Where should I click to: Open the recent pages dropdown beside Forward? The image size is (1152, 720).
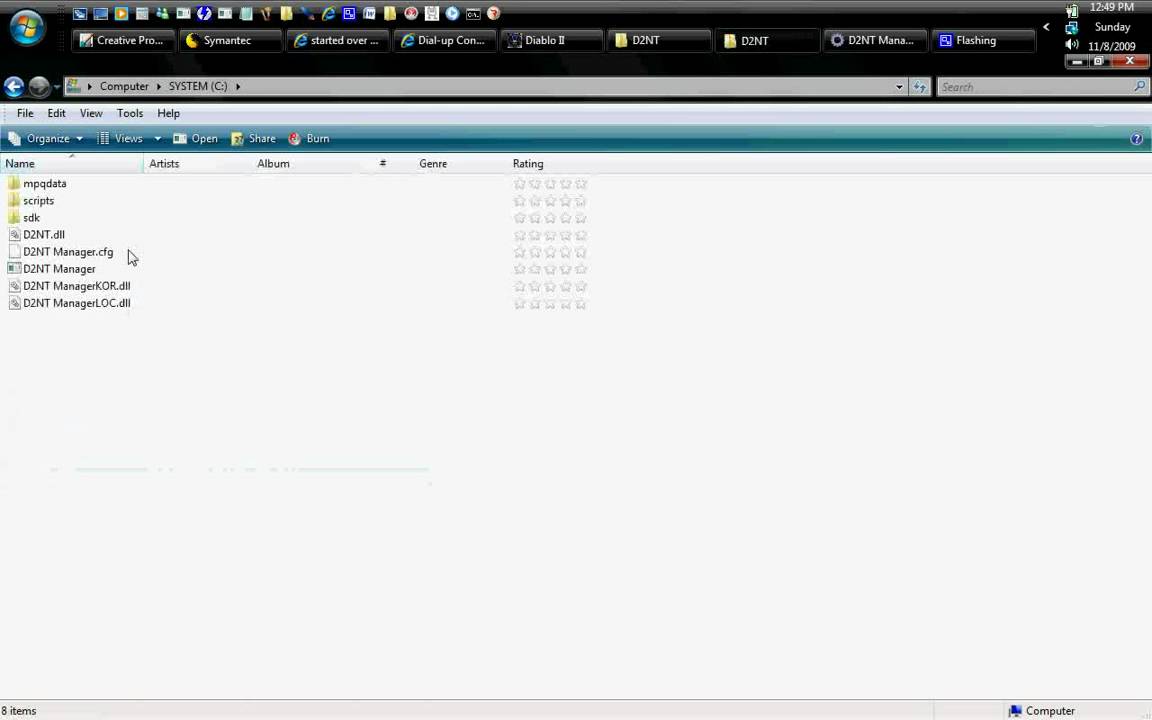(x=57, y=87)
